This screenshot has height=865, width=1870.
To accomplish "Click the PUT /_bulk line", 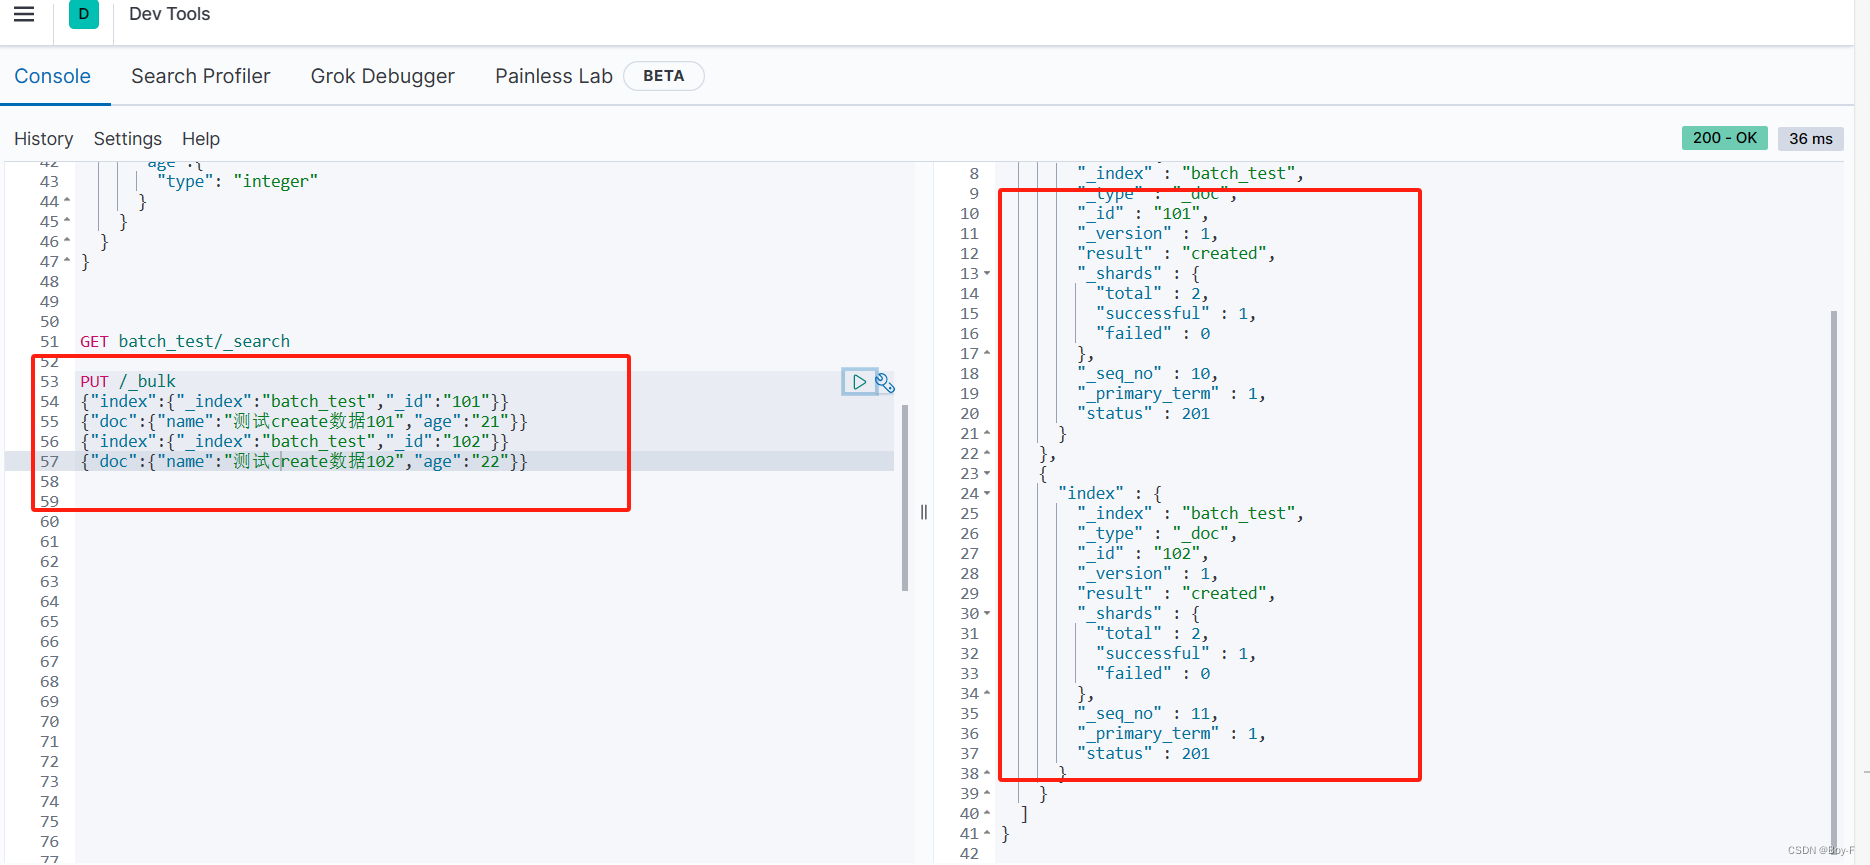I will point(128,381).
